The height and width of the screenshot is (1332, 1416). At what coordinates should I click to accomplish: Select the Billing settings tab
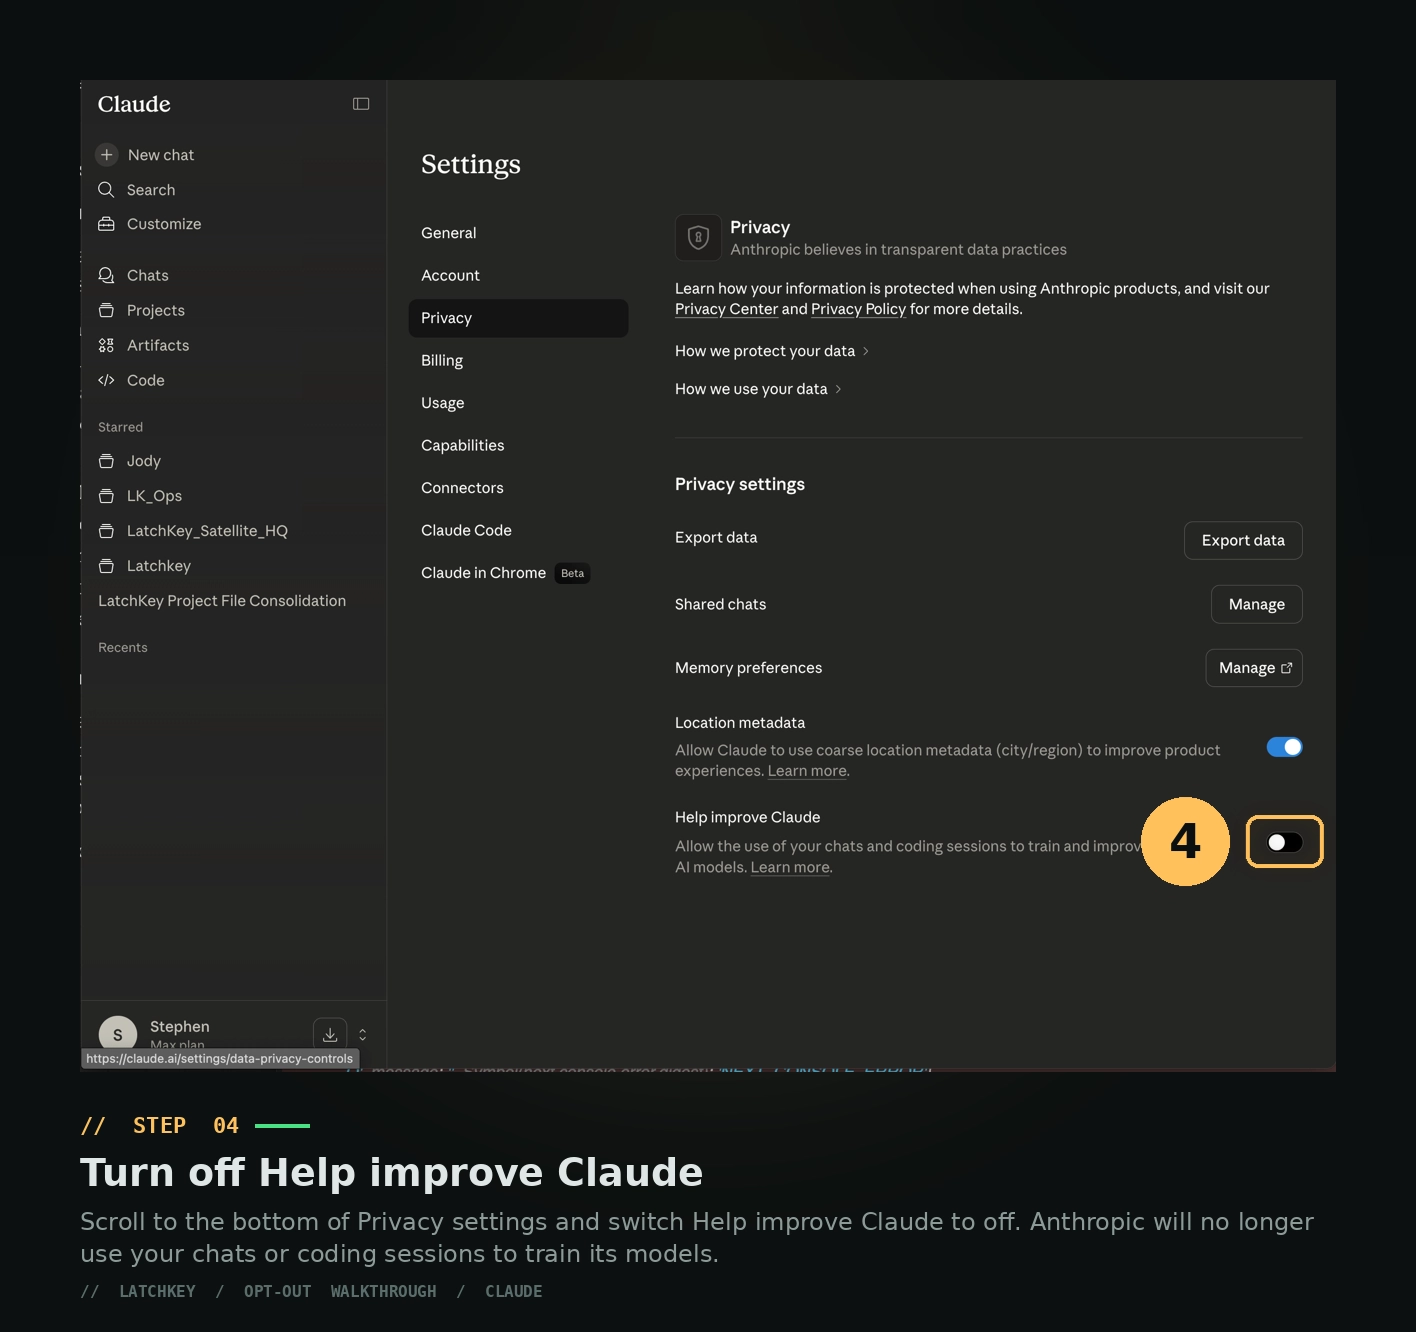(x=442, y=360)
